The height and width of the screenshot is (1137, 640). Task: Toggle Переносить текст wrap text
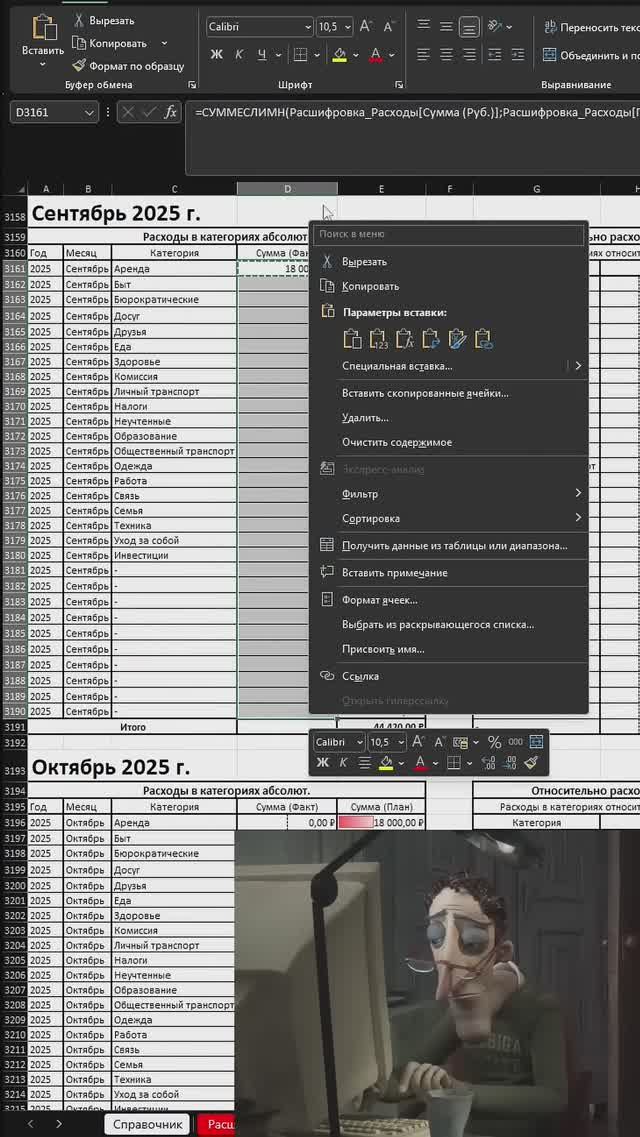click(x=591, y=28)
